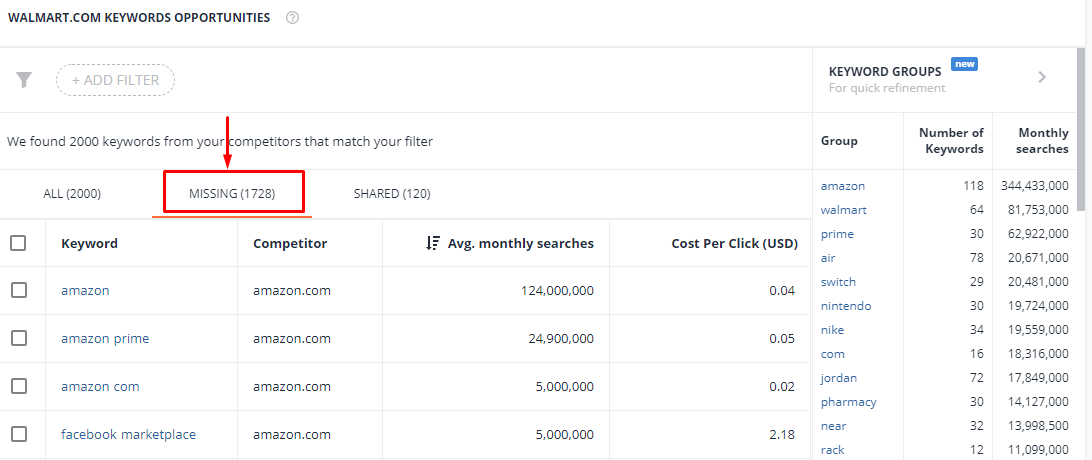Click the 0.04 cost per click value
1092x460 pixels.
[x=782, y=291]
